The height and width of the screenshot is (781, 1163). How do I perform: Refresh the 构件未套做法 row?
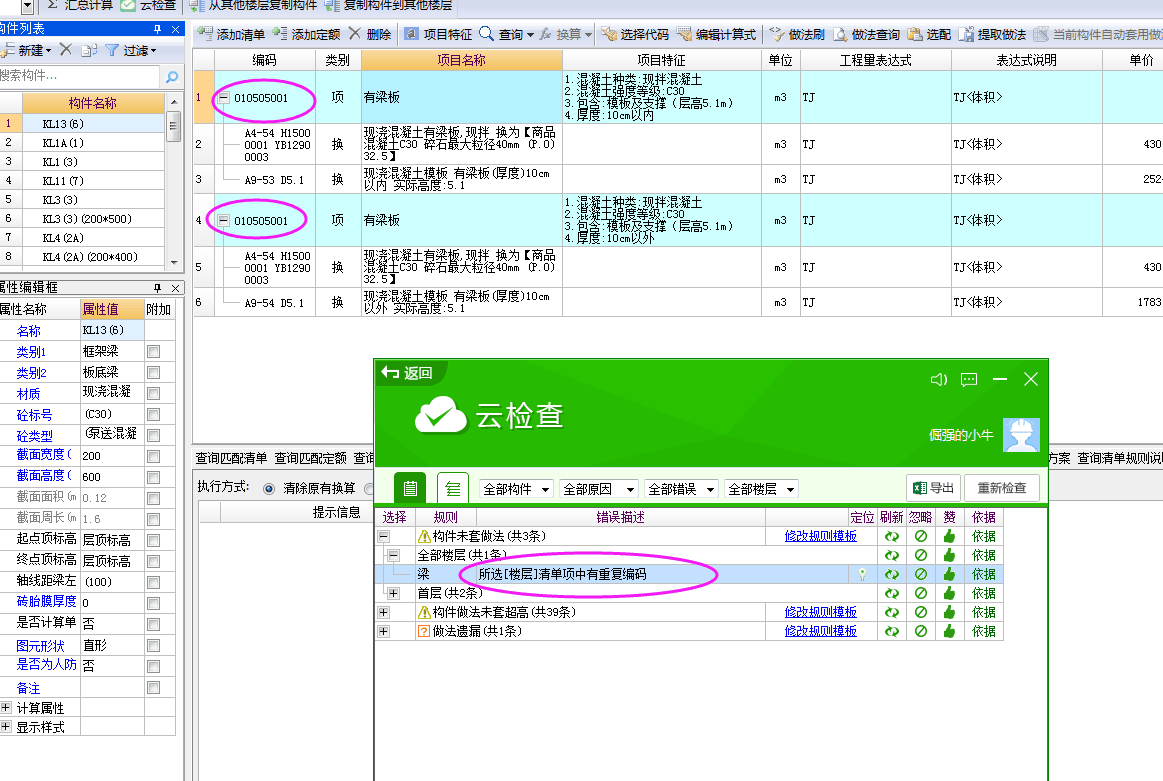click(892, 536)
